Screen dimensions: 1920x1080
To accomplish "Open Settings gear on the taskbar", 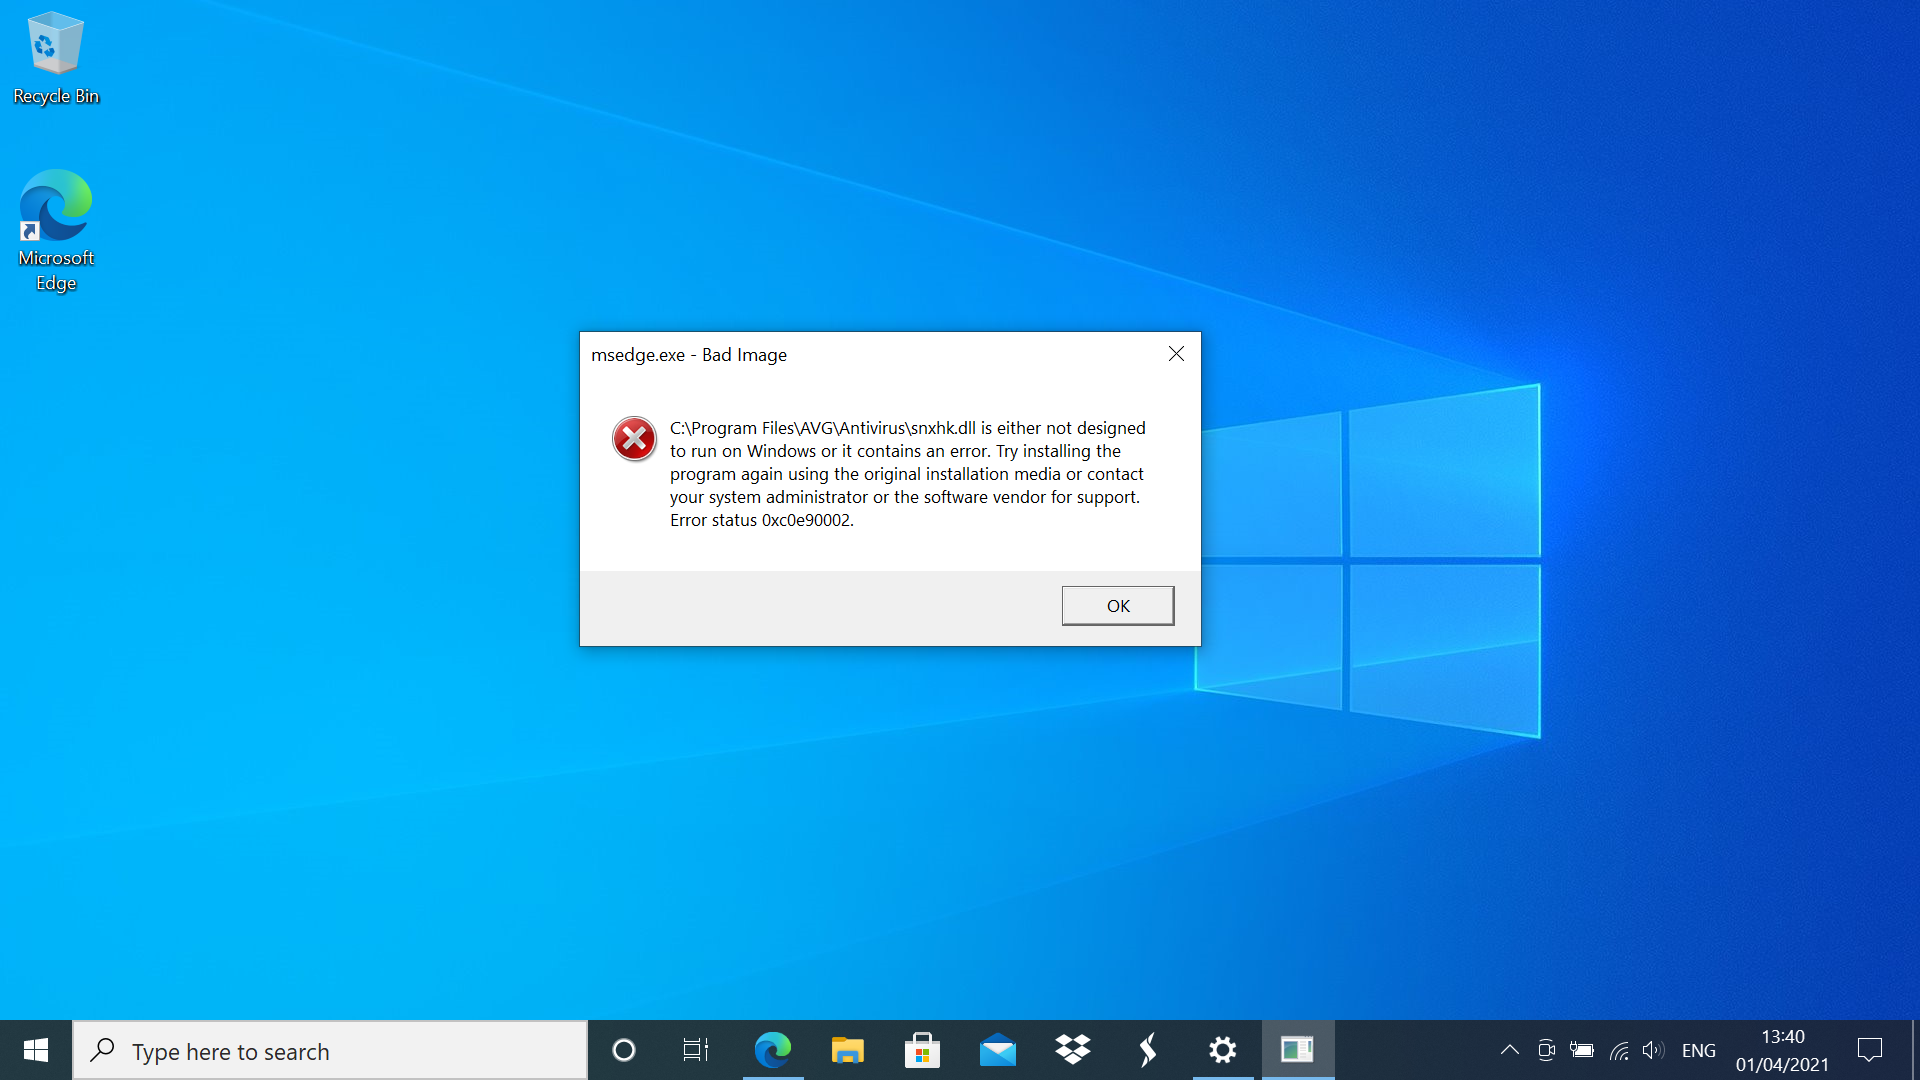I will [x=1222, y=1050].
